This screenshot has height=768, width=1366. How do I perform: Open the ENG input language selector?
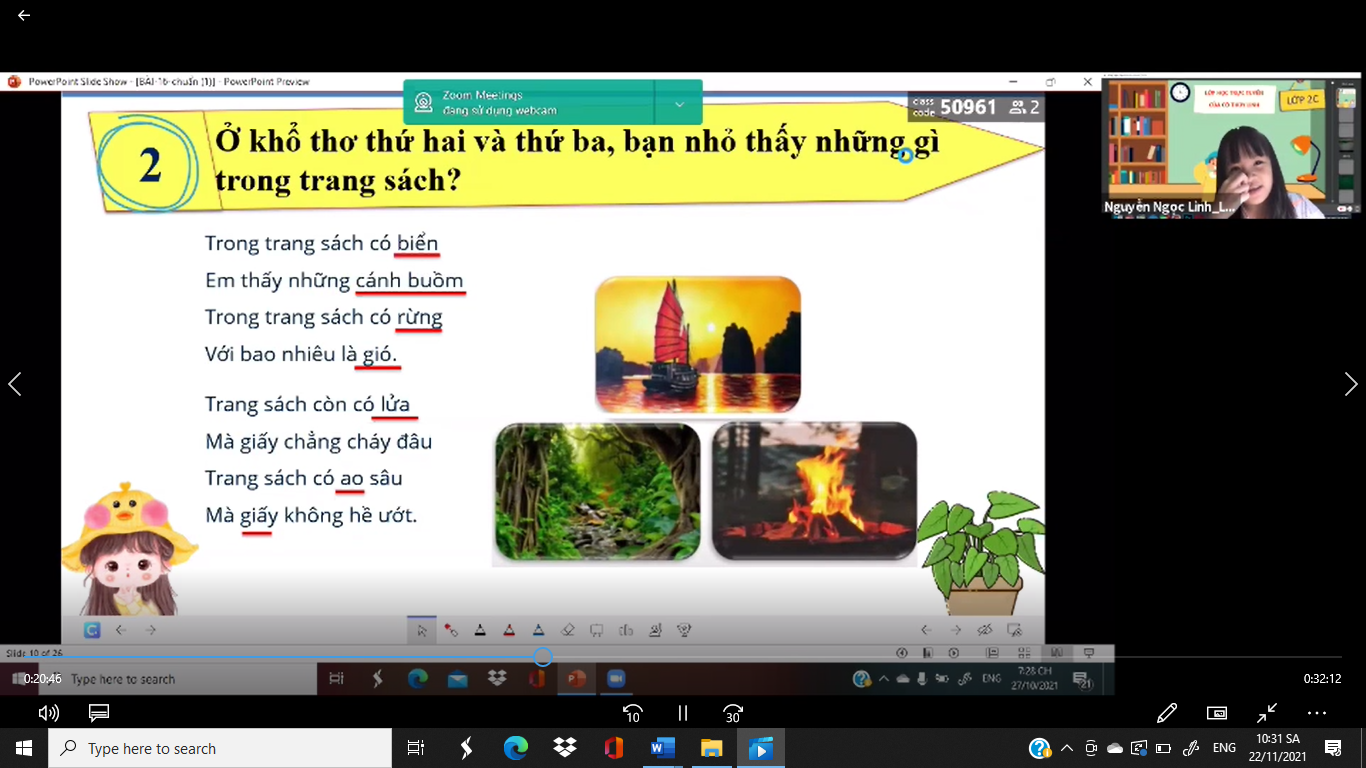[1224, 748]
